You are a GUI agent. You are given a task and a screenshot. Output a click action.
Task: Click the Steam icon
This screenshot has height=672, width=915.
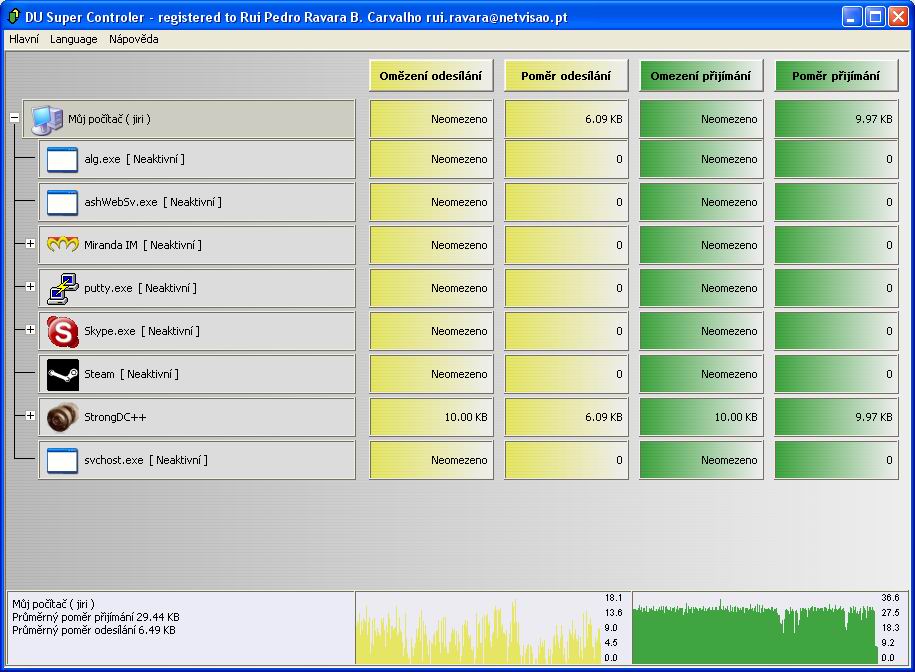click(x=62, y=374)
